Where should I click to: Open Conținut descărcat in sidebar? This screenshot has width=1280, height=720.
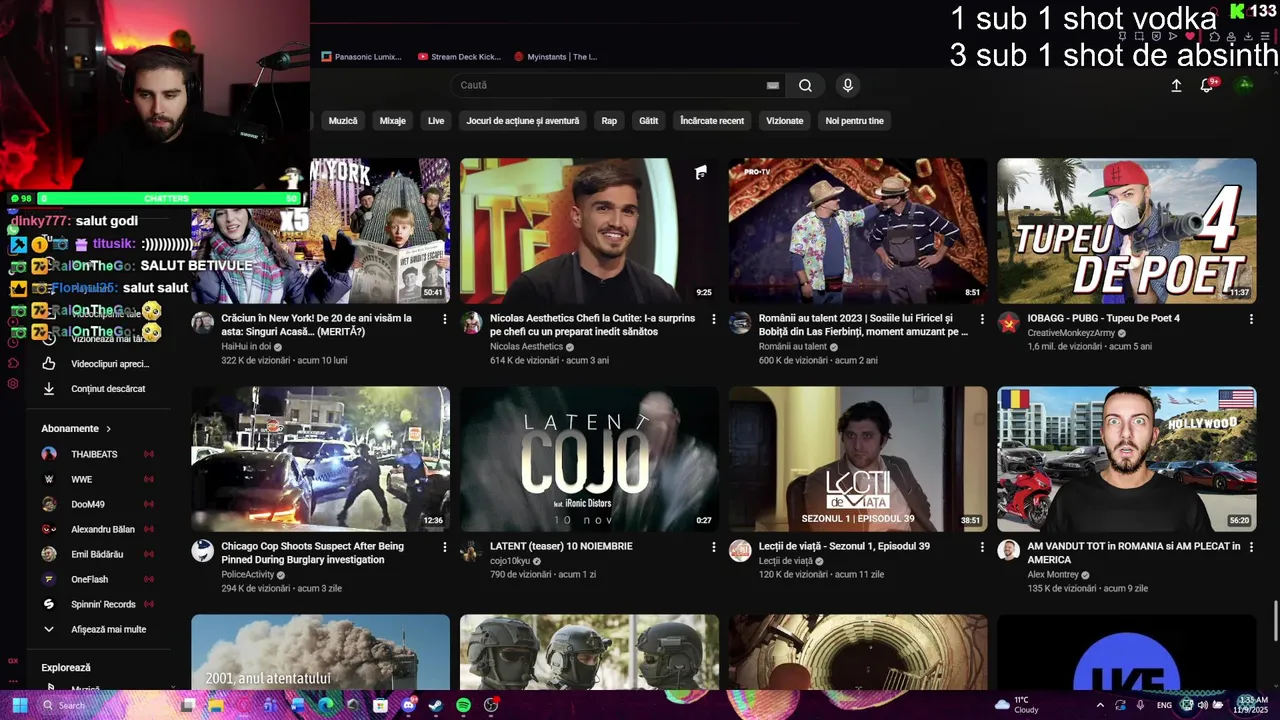(95, 389)
